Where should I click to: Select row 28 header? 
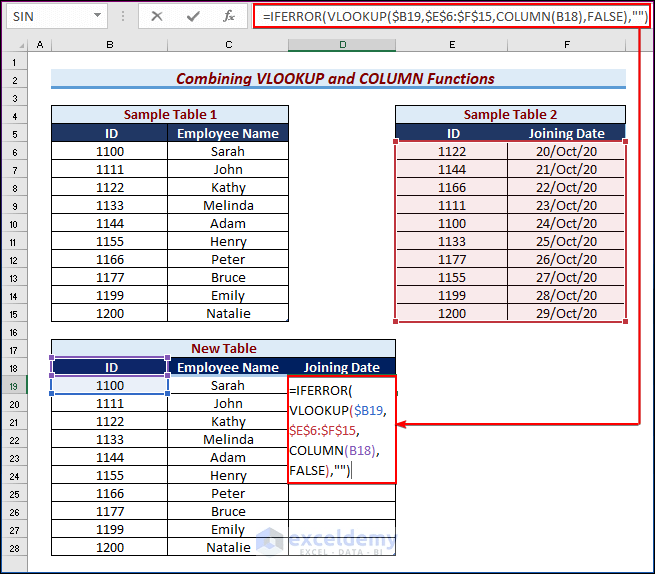point(15,548)
